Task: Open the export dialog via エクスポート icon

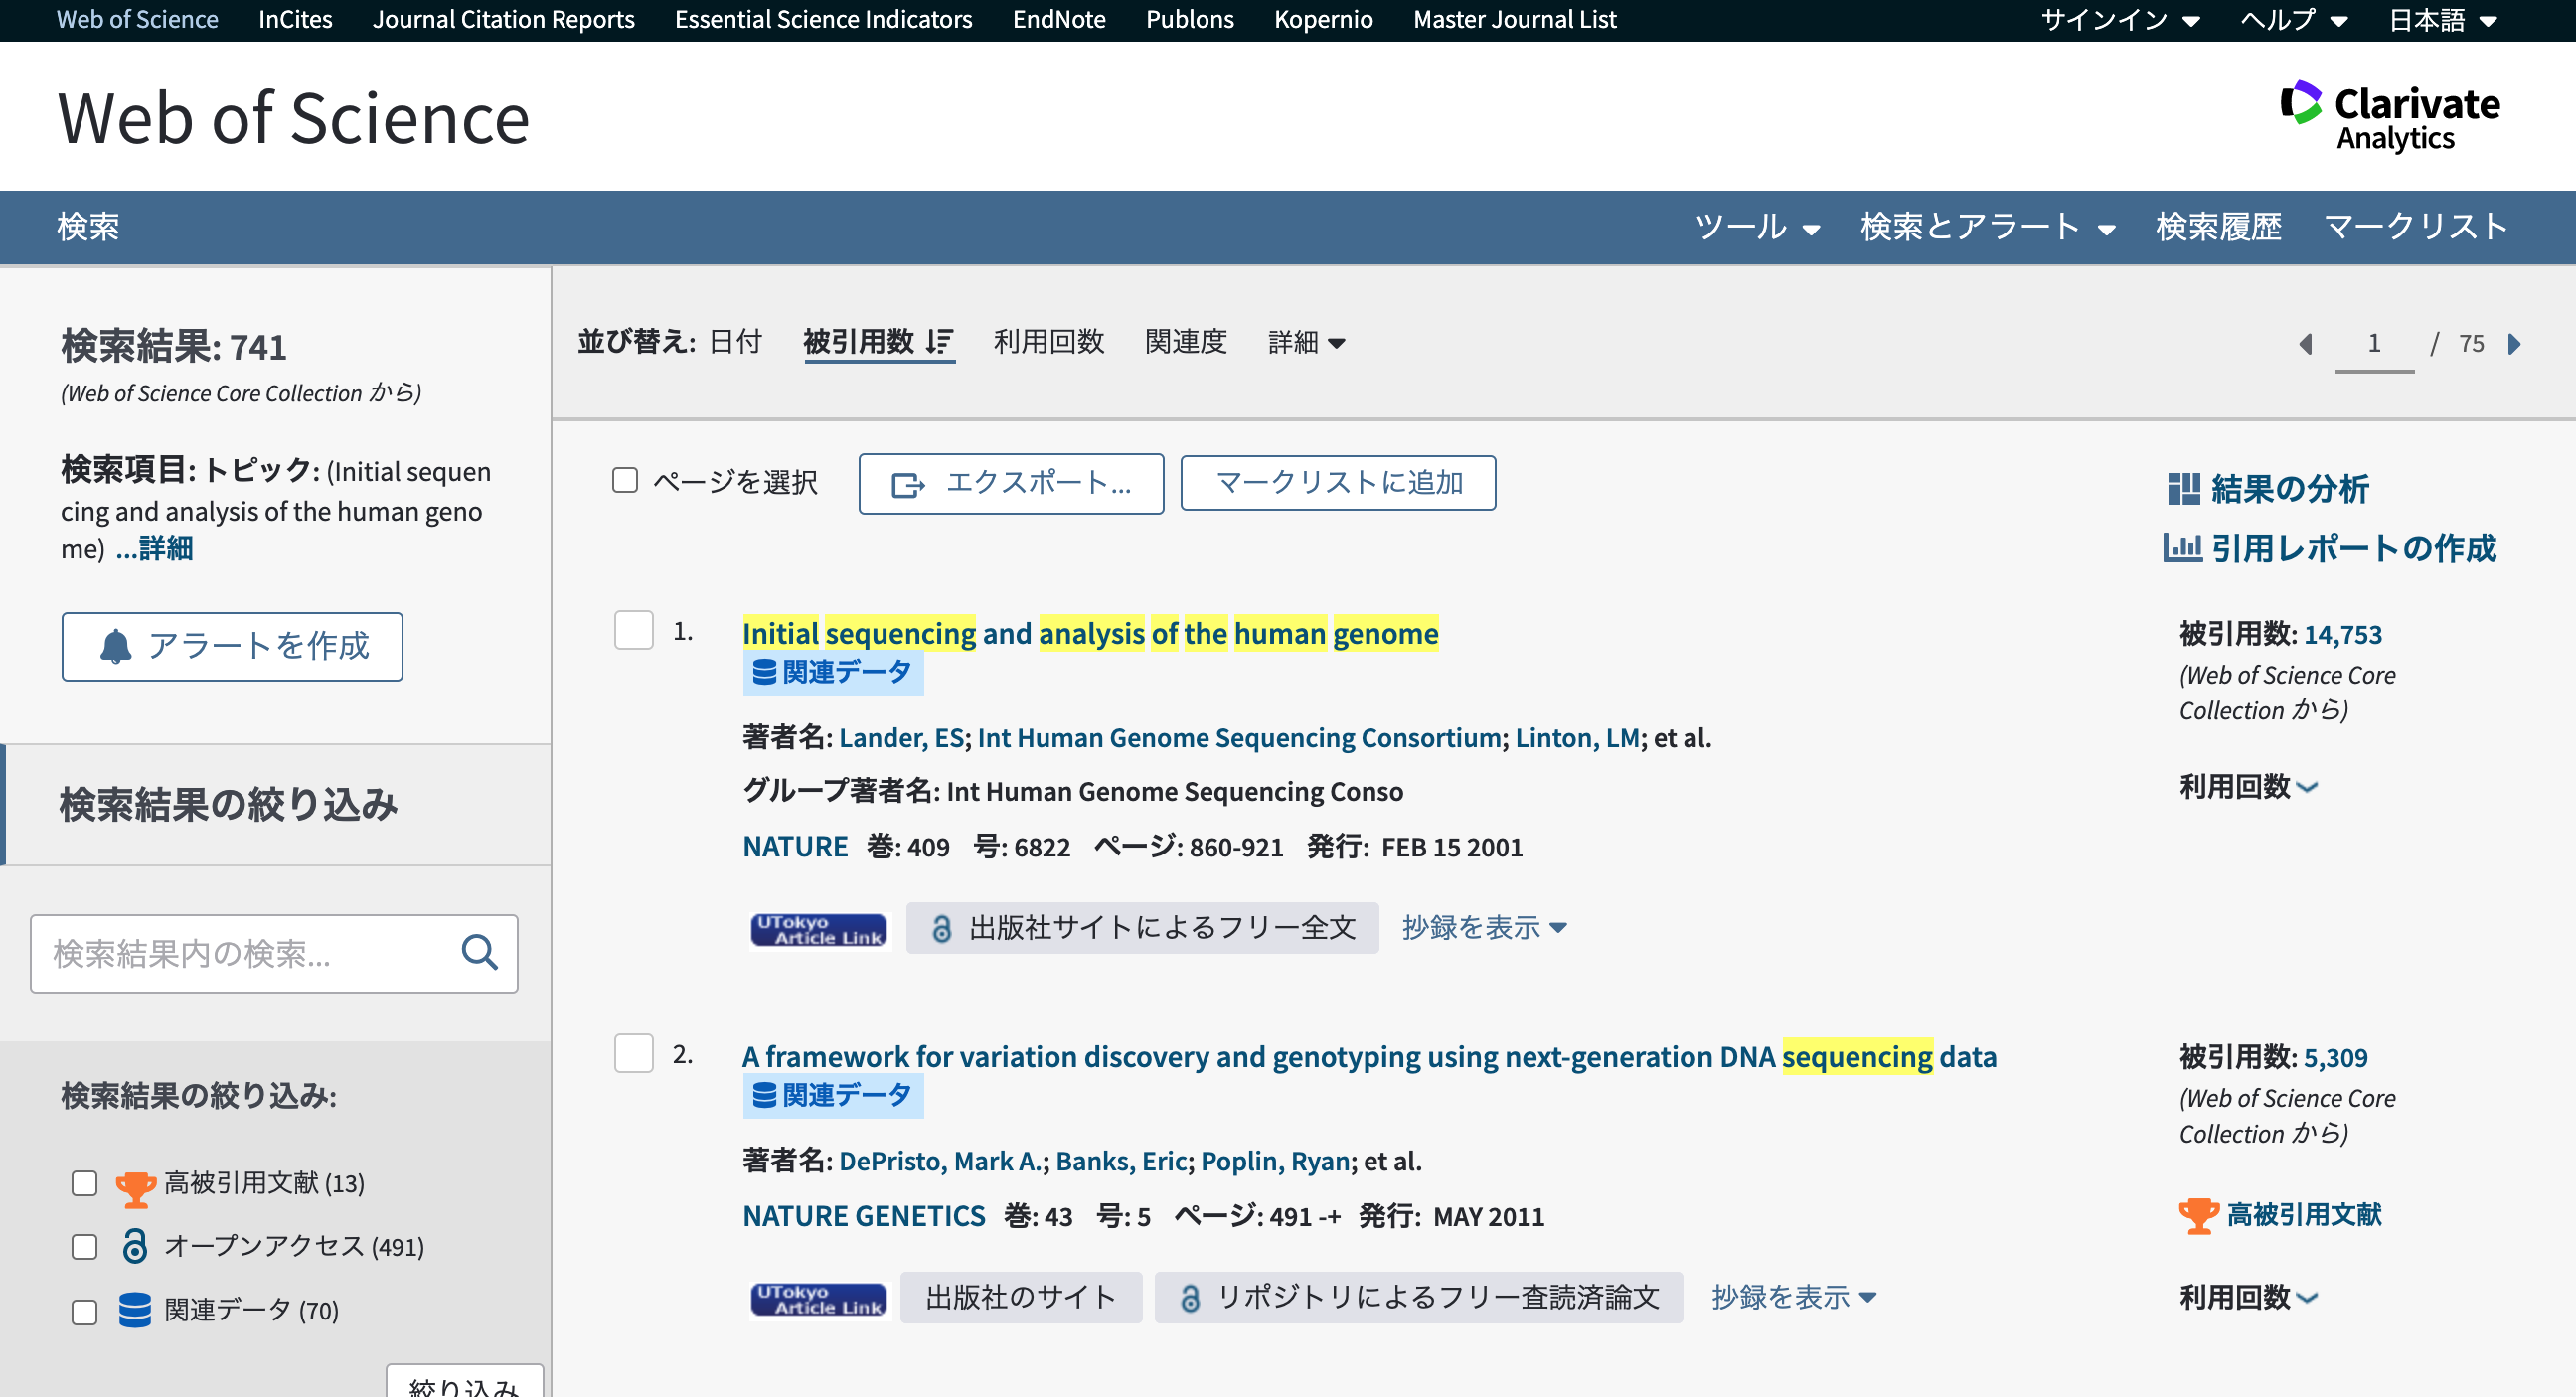Action: (906, 484)
